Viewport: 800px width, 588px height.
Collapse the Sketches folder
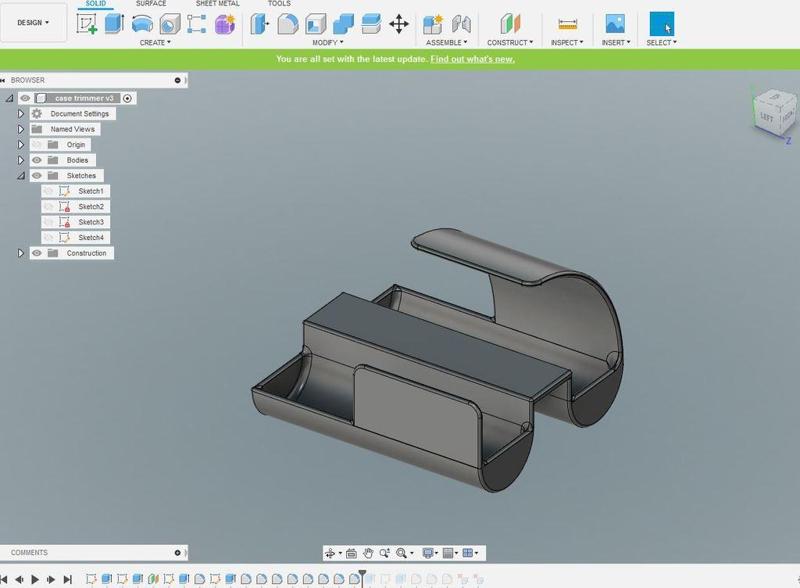pyautogui.click(x=21, y=176)
